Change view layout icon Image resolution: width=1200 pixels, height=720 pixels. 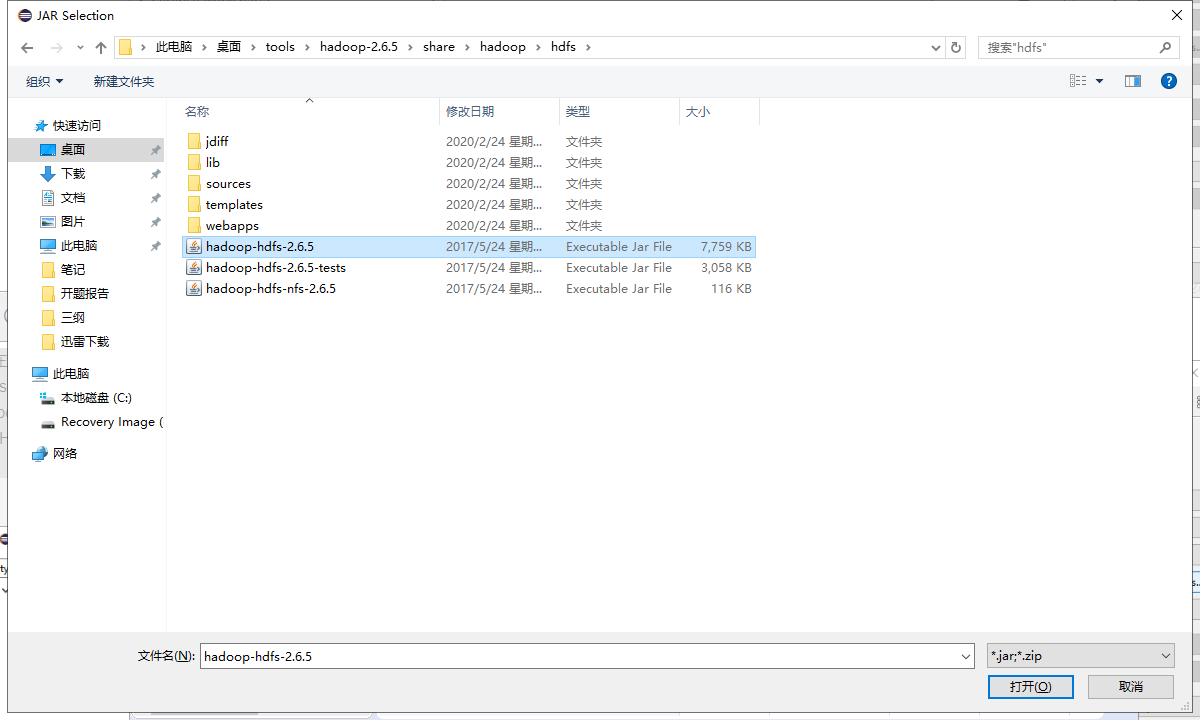pyautogui.click(x=1078, y=81)
